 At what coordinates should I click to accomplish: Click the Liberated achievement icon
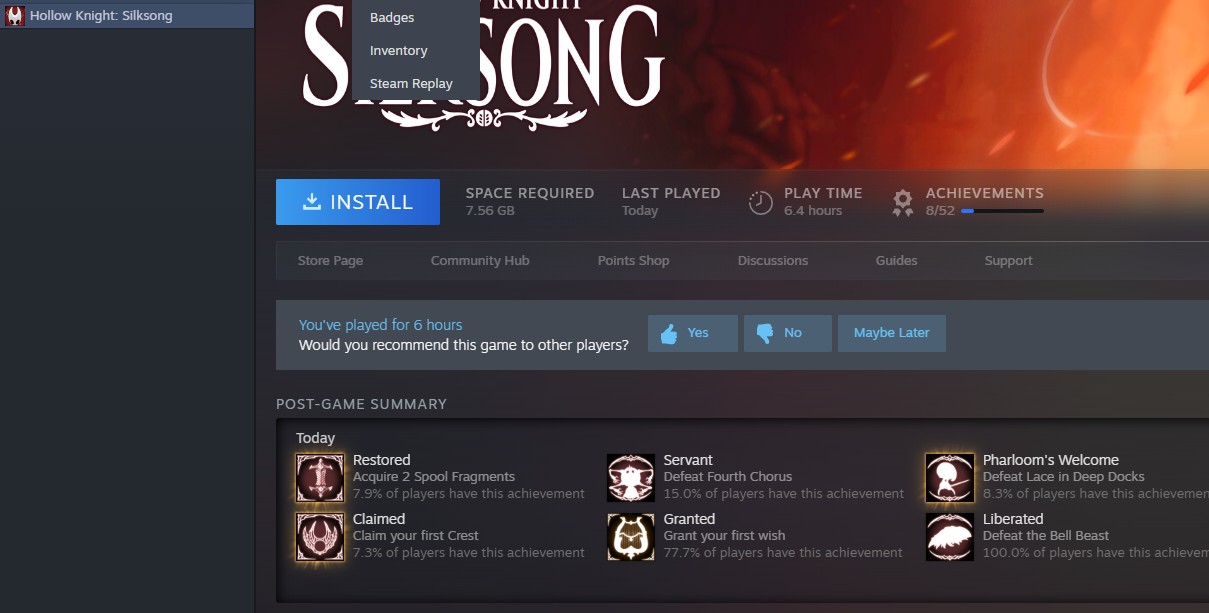(x=950, y=536)
